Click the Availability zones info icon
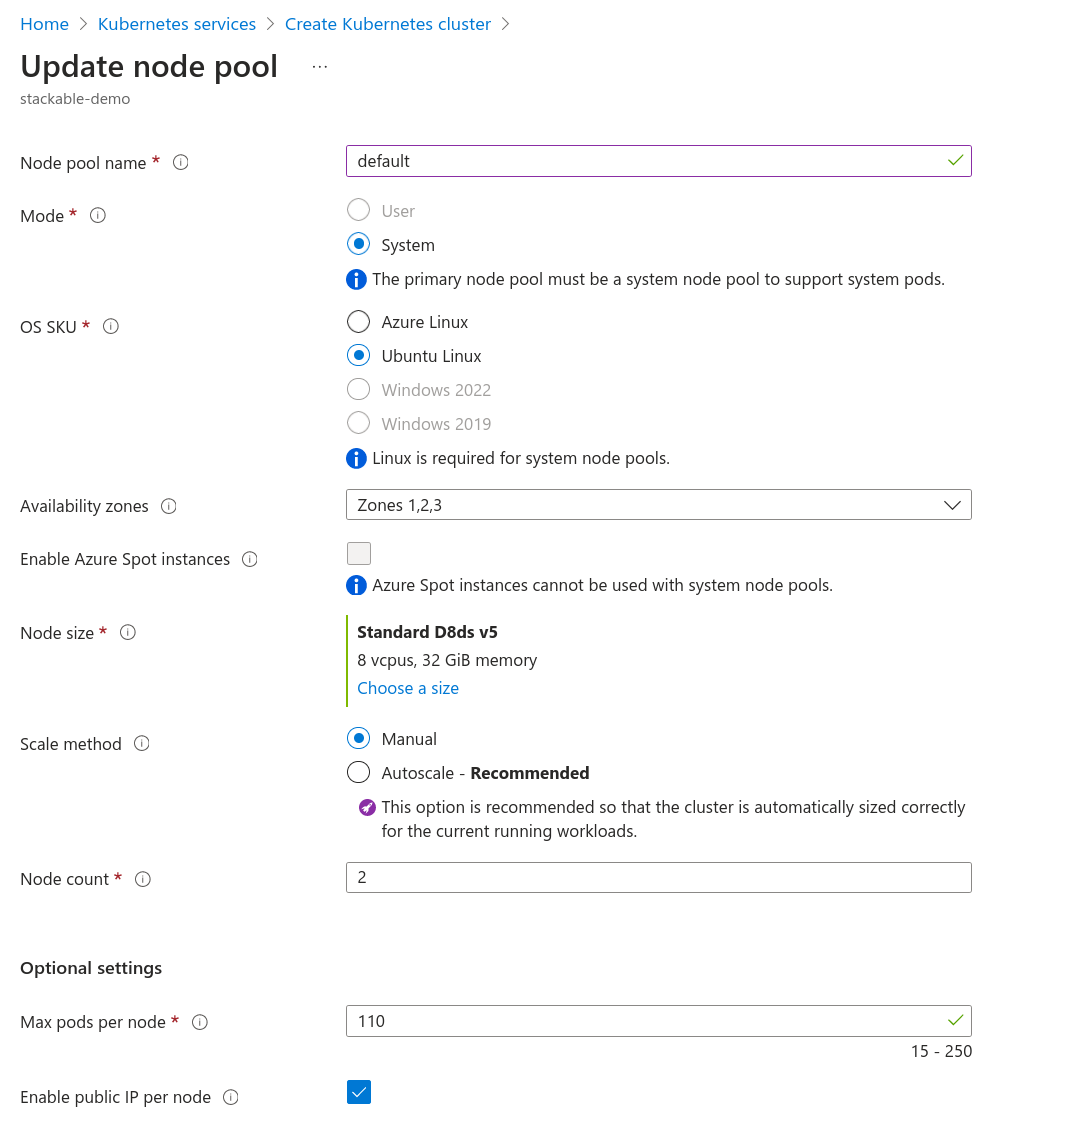The image size is (1075, 1125). click(169, 506)
